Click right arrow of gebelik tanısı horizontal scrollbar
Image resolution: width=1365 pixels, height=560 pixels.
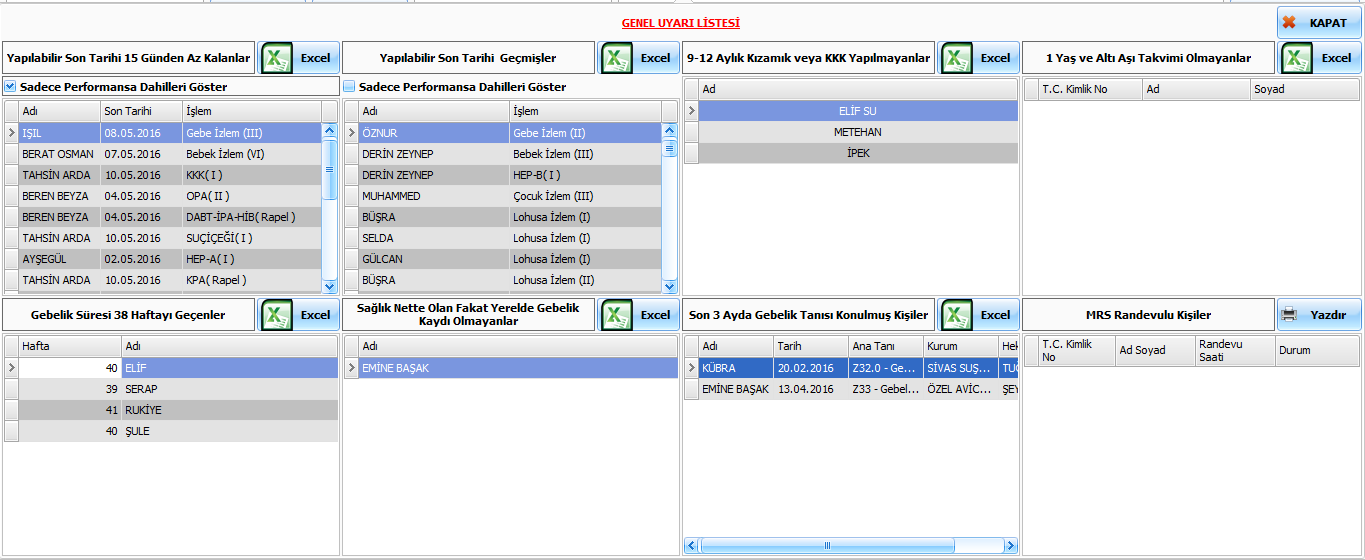pyautogui.click(x=1010, y=546)
